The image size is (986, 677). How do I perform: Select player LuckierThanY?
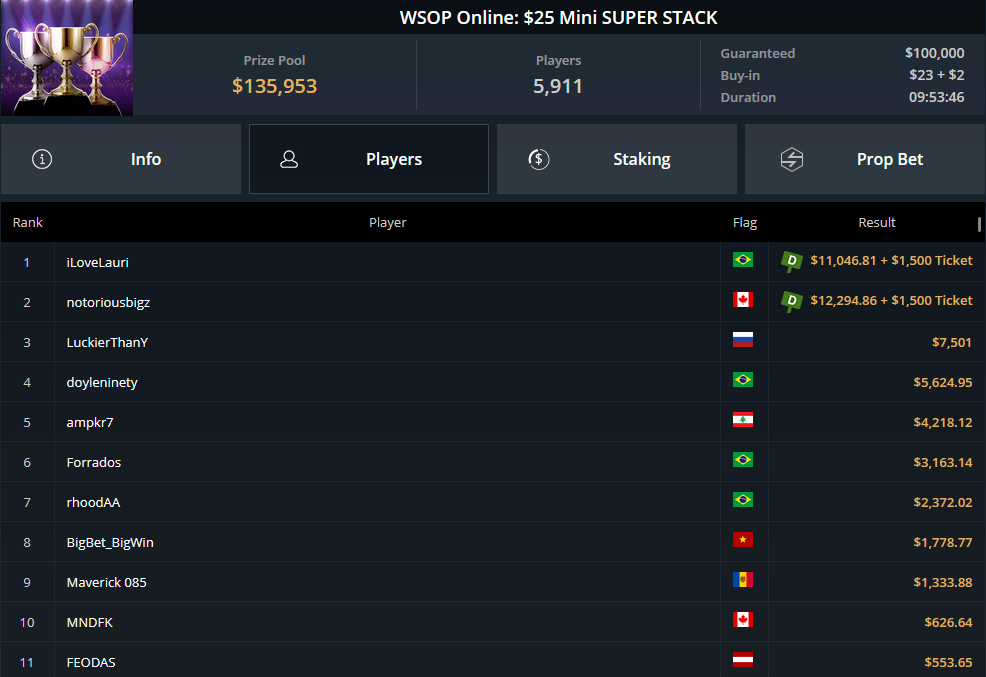108,343
